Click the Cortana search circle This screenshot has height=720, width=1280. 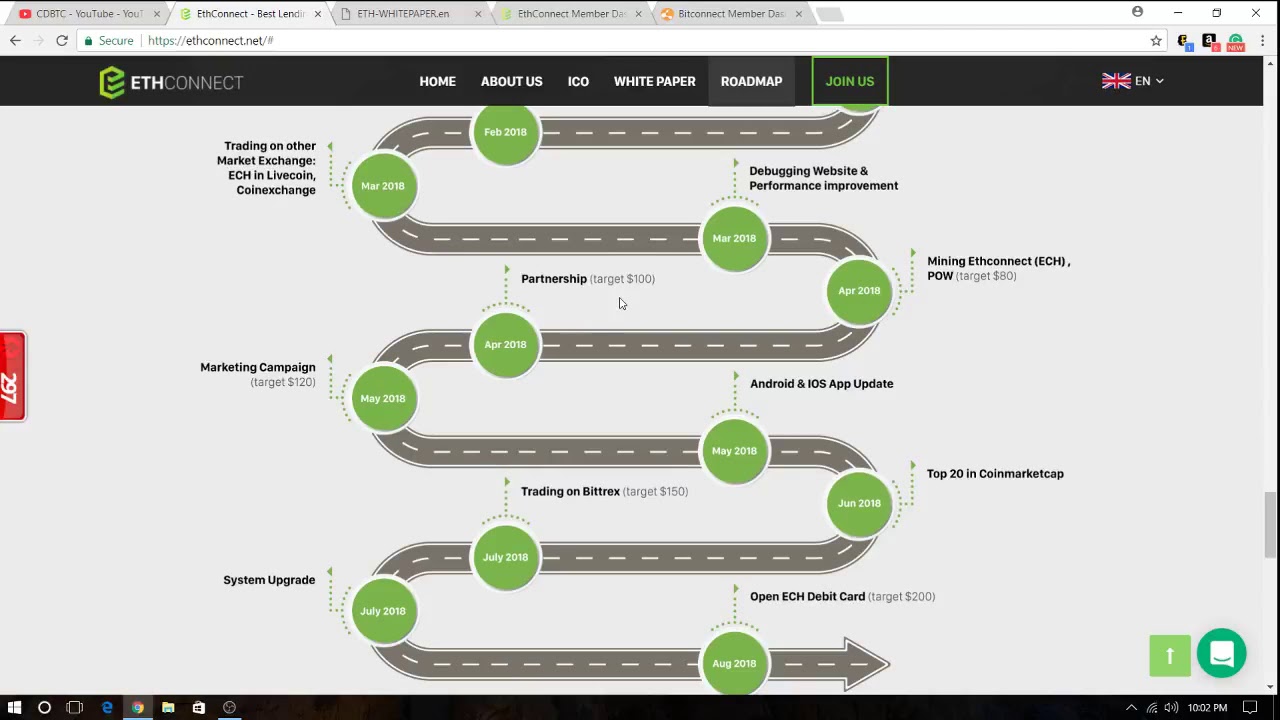(x=44, y=707)
